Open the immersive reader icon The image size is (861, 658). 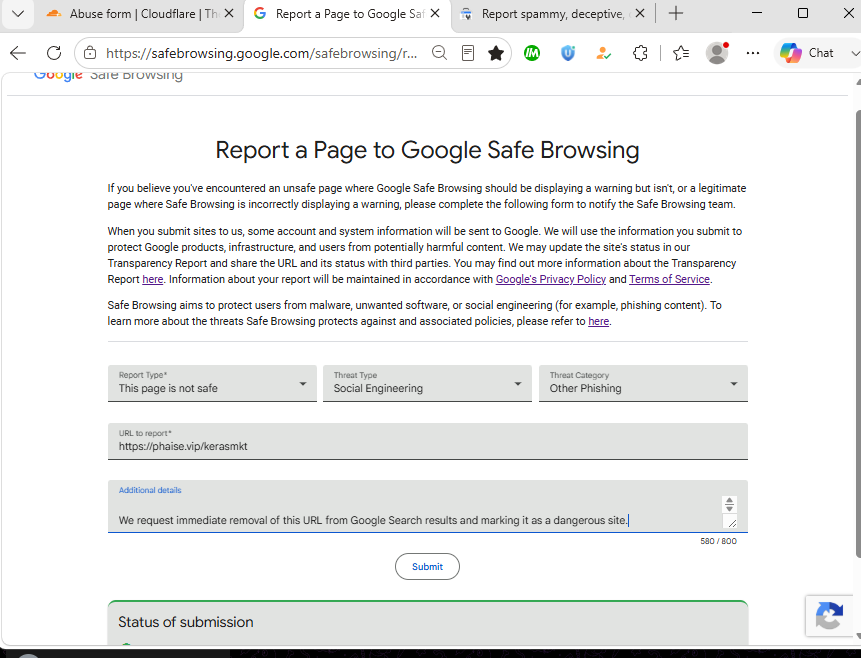(x=468, y=53)
